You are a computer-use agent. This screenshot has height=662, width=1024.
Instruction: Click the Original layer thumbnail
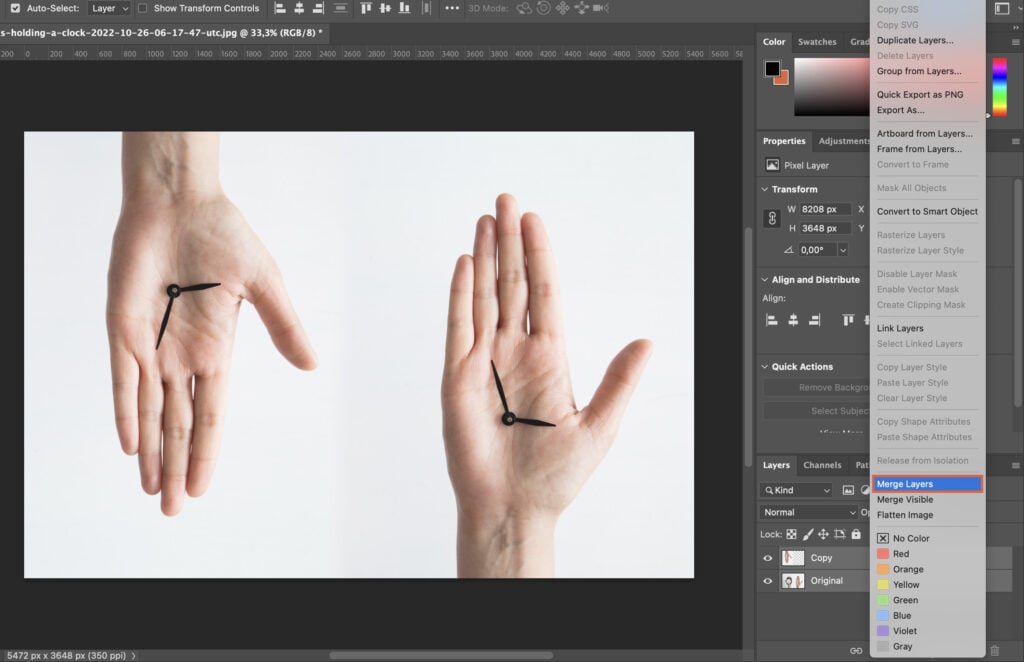coord(794,580)
